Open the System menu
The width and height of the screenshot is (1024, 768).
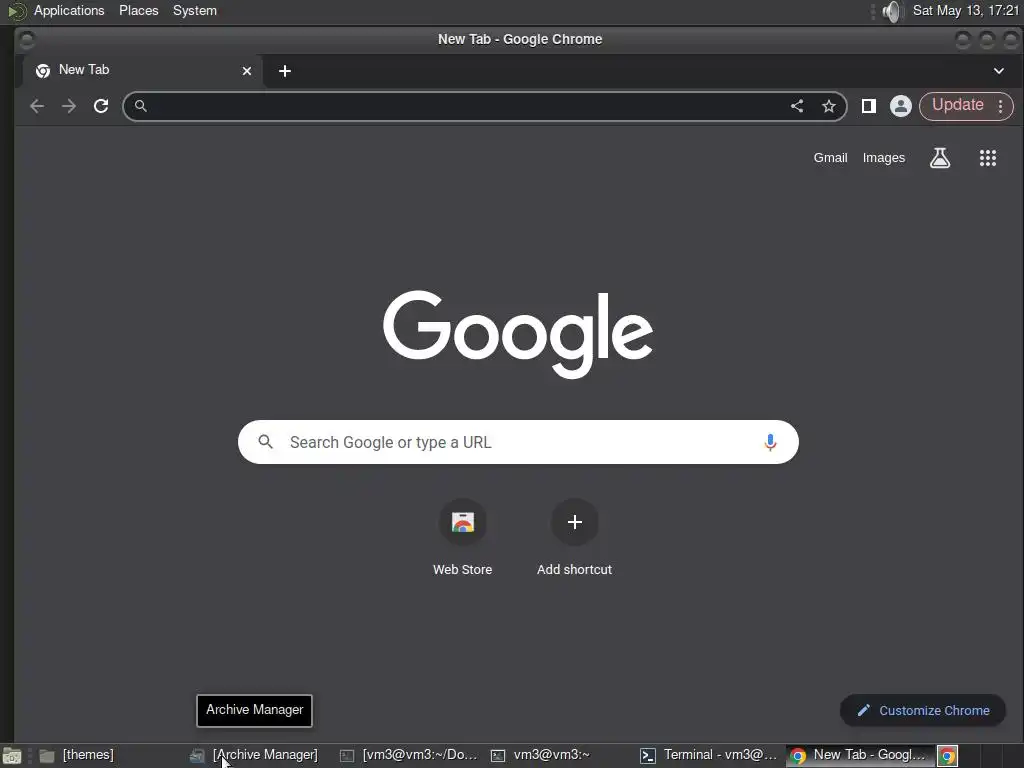point(195,10)
